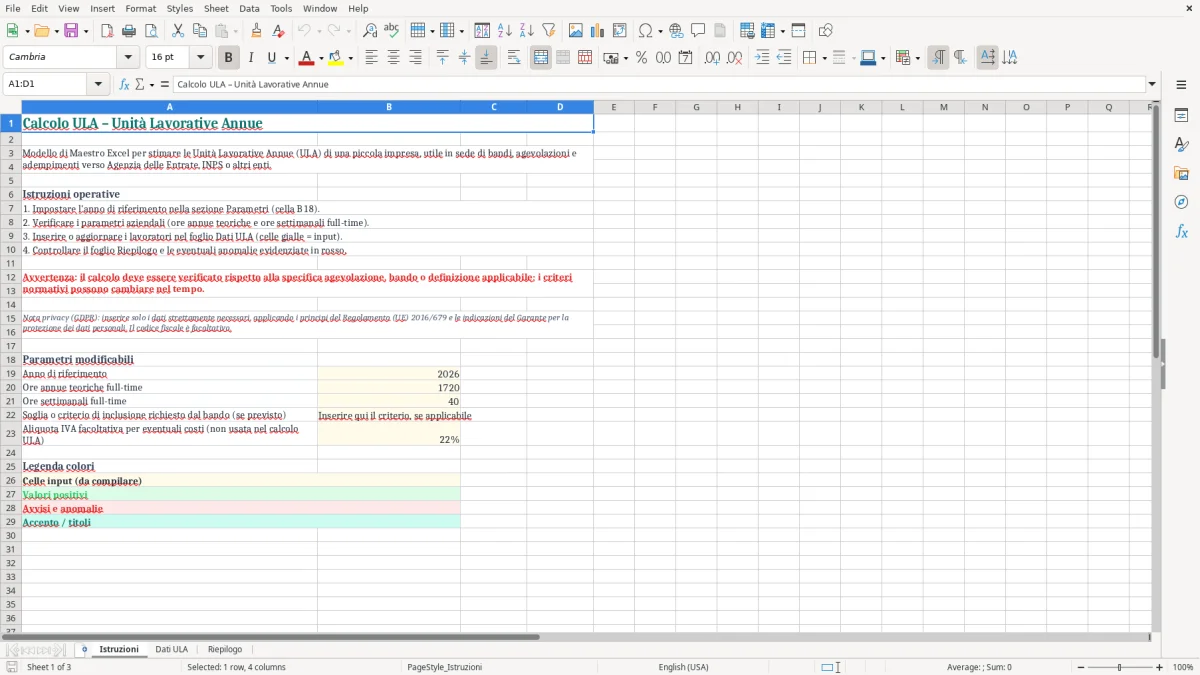This screenshot has width=1200, height=675.
Task: Click English (USA) language in status bar
Action: coord(683,667)
